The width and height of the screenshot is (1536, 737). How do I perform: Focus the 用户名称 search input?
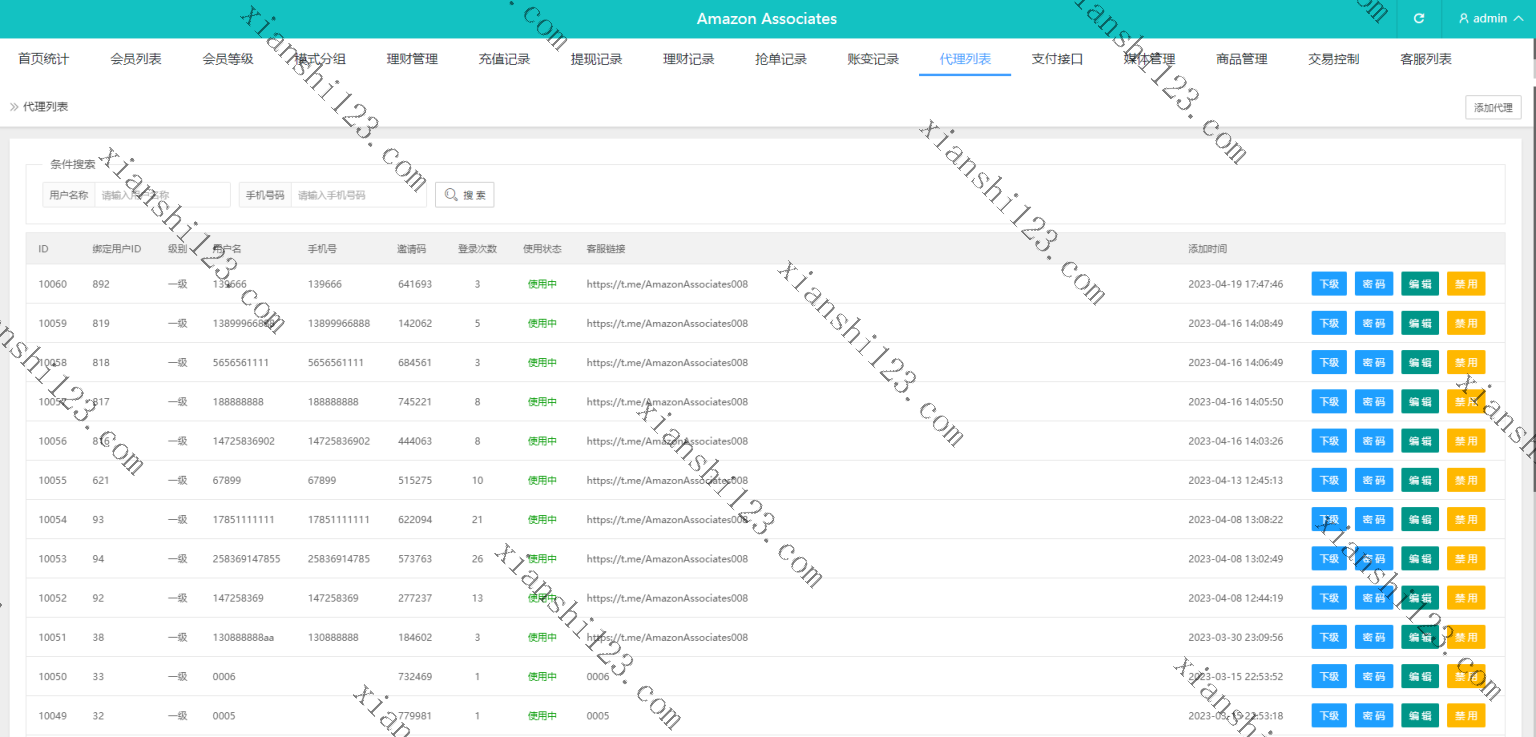162,195
